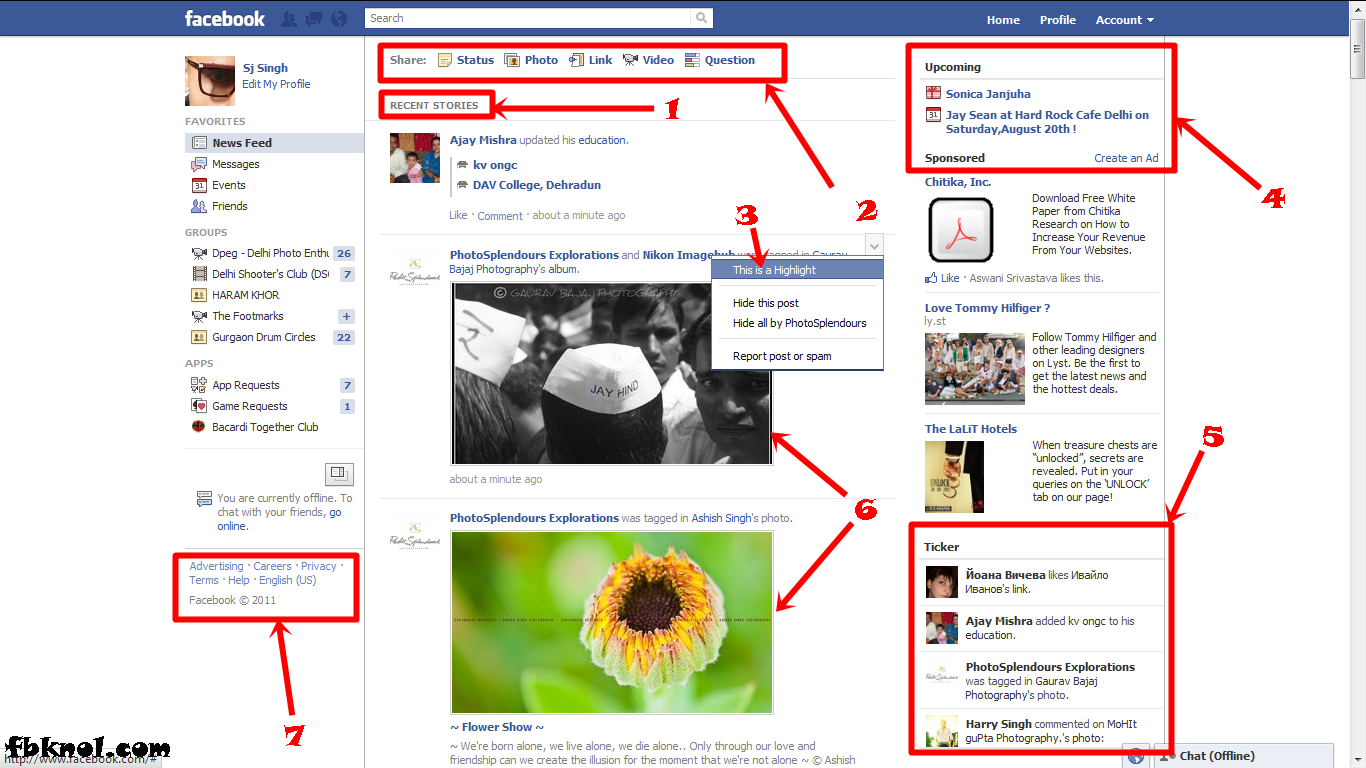
Task: Click the Friends sidebar icon
Action: point(199,206)
